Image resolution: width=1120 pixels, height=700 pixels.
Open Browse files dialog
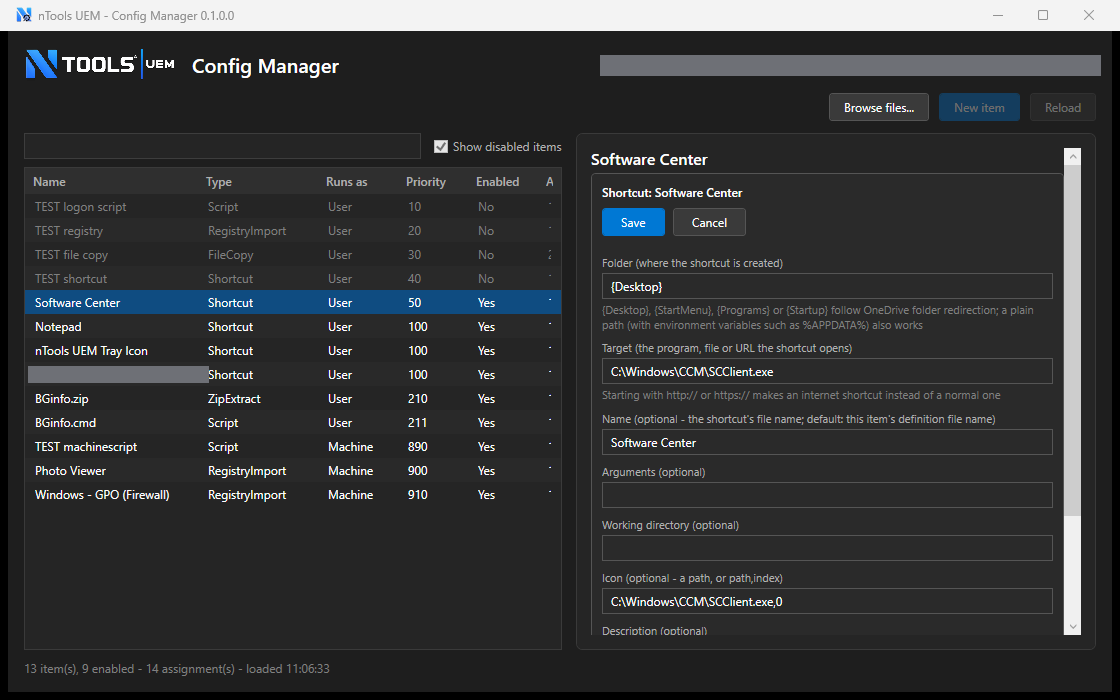click(x=879, y=108)
